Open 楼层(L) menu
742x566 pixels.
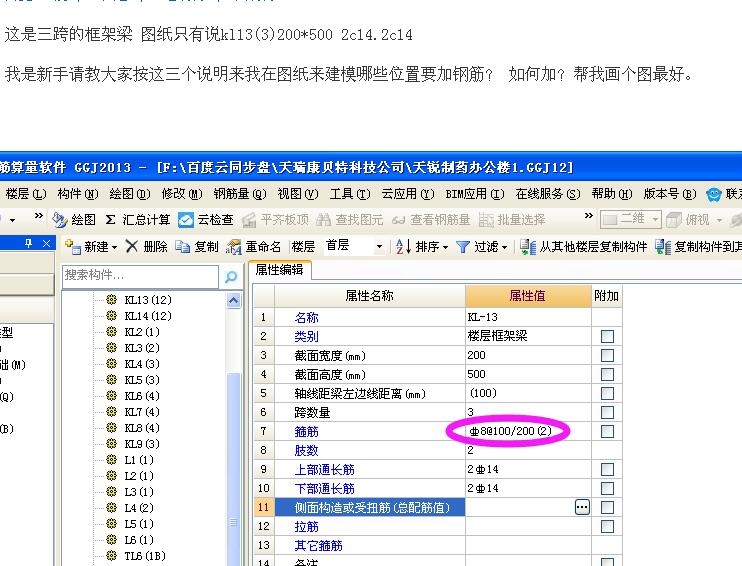(26, 194)
